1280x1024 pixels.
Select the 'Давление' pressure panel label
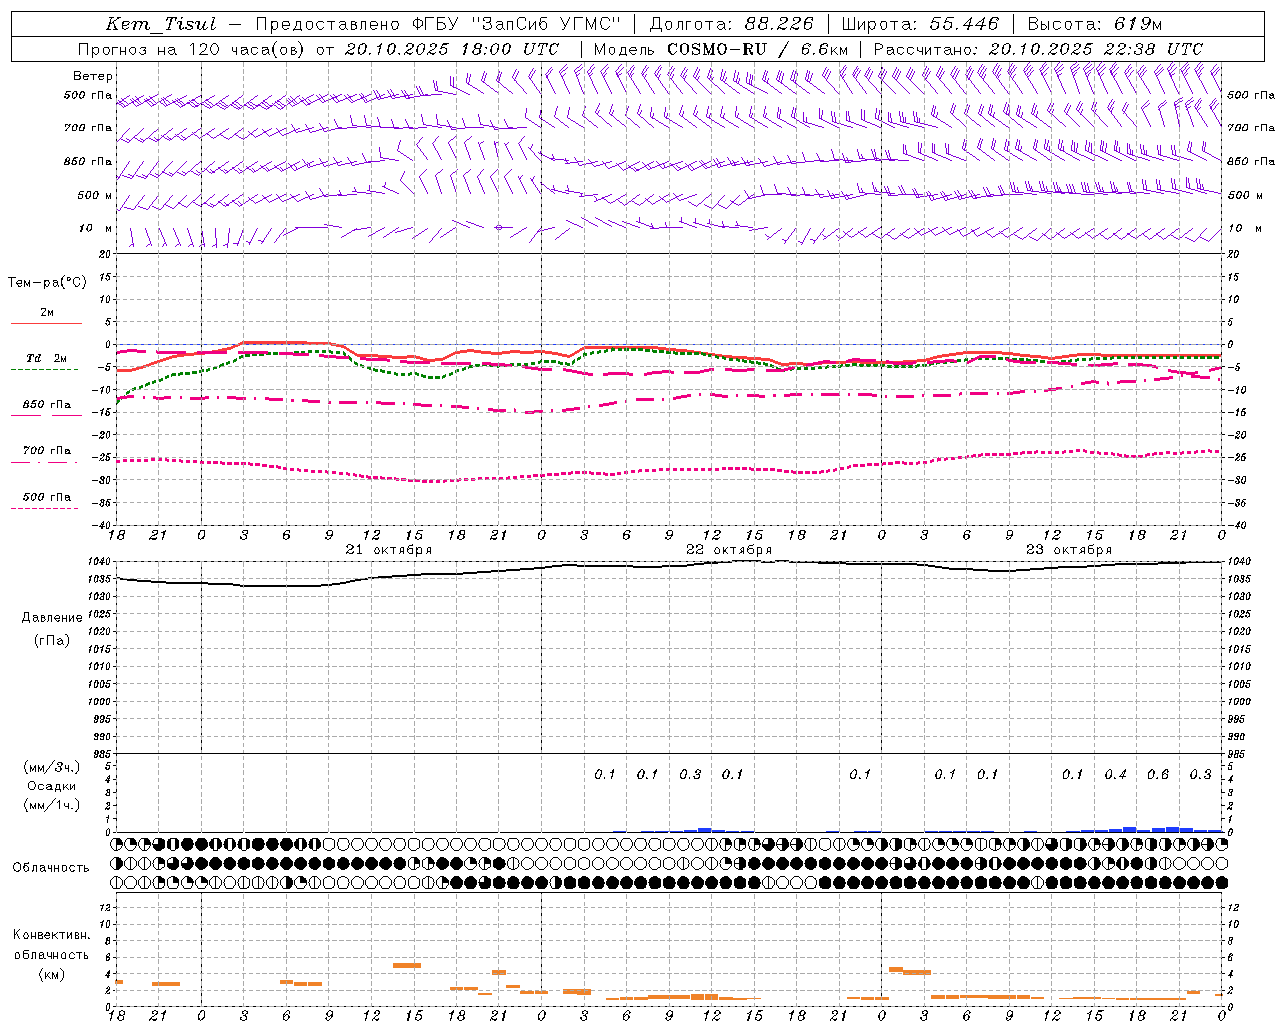click(52, 618)
